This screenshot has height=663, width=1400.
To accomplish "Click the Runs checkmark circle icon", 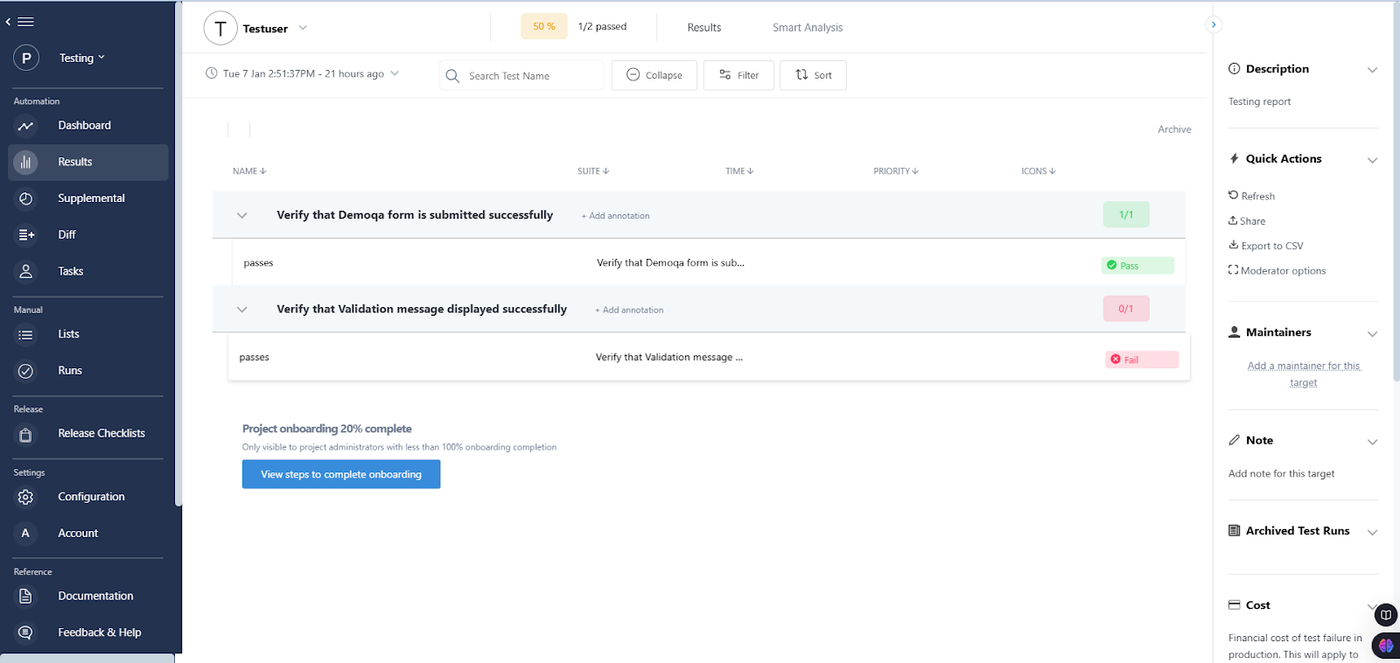I will pos(26,371).
